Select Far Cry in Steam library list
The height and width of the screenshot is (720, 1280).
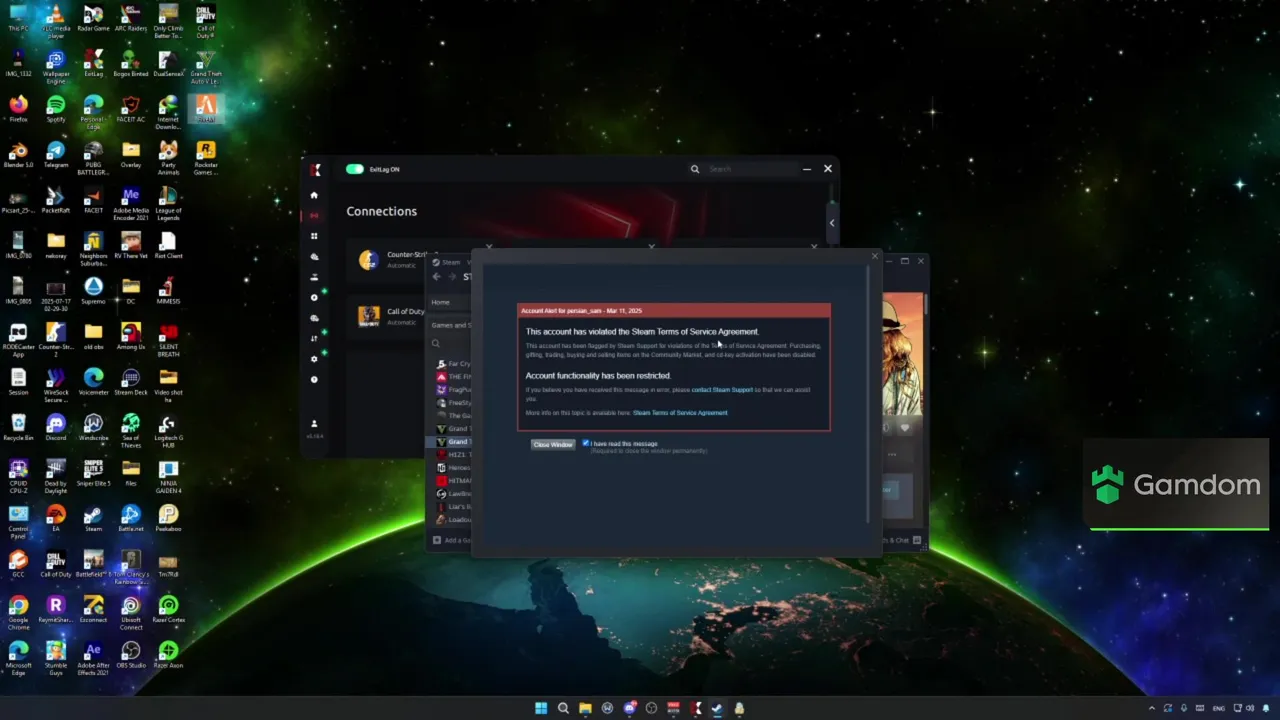coord(454,364)
